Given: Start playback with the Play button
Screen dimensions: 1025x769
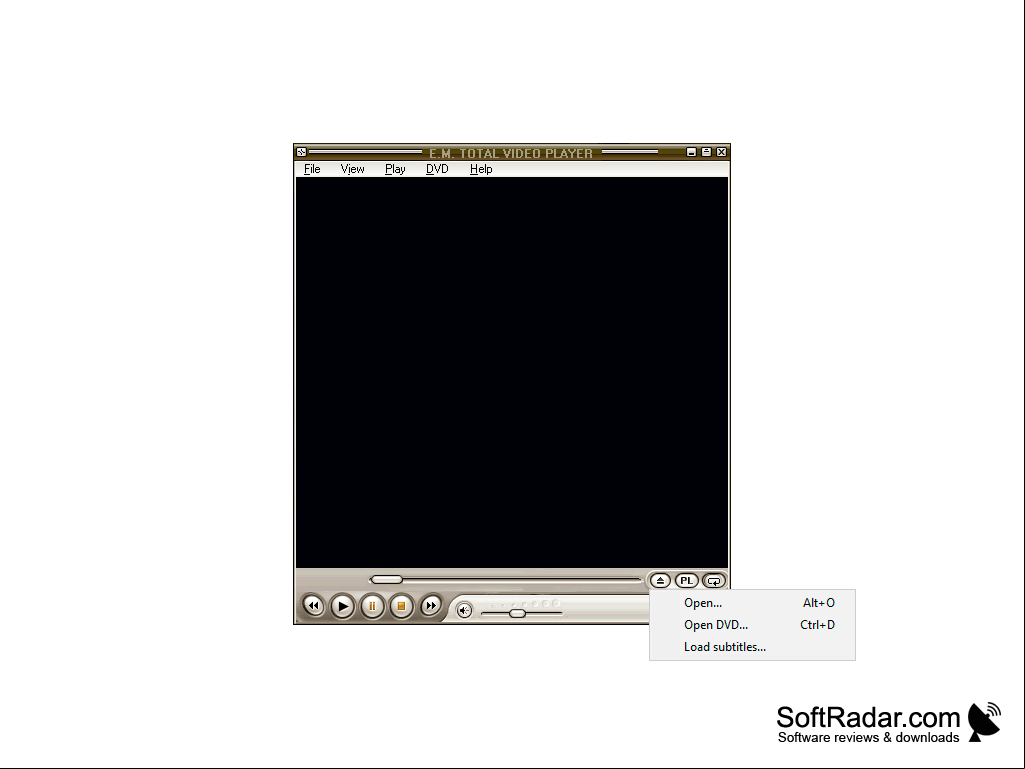Looking at the screenshot, I should click(343, 606).
